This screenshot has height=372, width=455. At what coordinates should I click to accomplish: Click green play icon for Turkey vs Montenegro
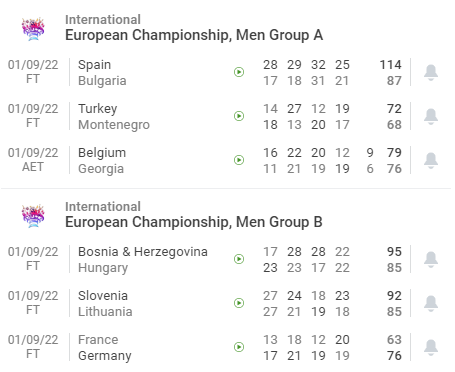click(239, 116)
